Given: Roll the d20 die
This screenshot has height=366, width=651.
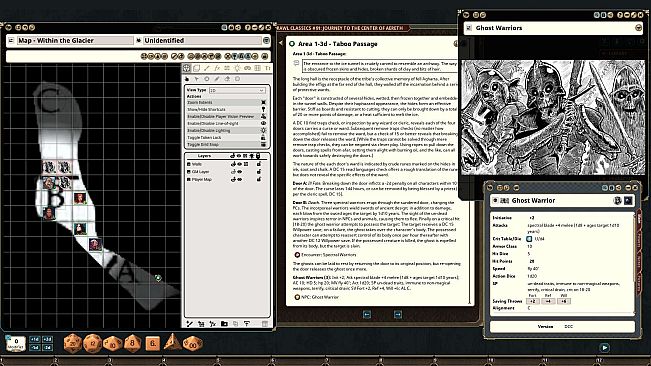Looking at the screenshot, I should 73,344.
